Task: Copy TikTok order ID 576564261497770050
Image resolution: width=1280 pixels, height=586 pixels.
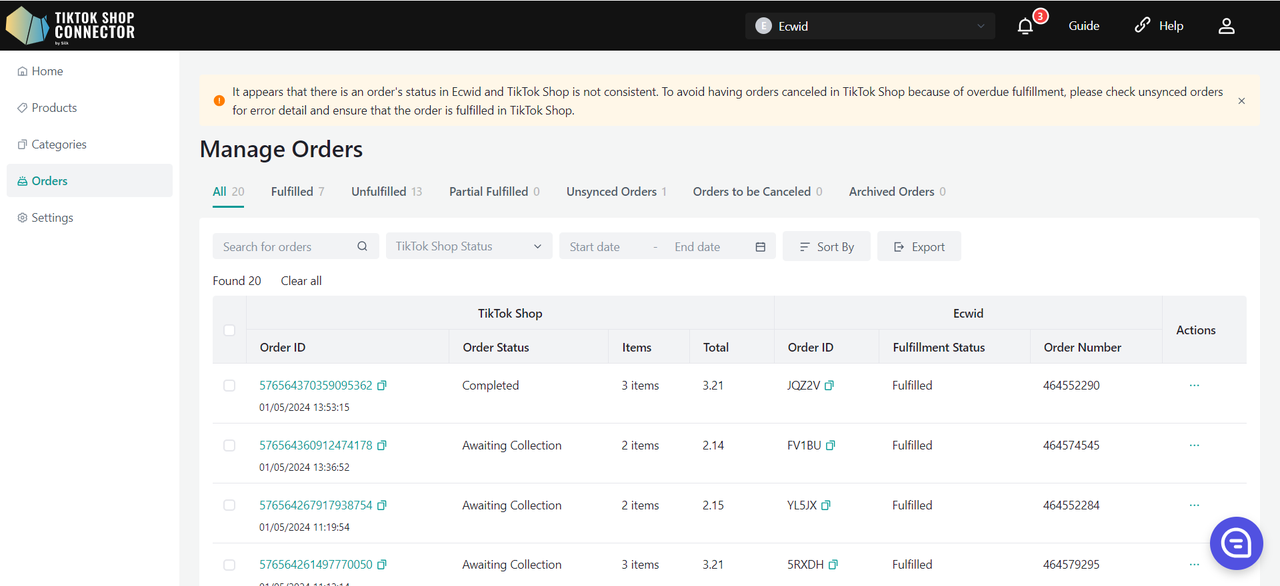Action: coord(382,564)
